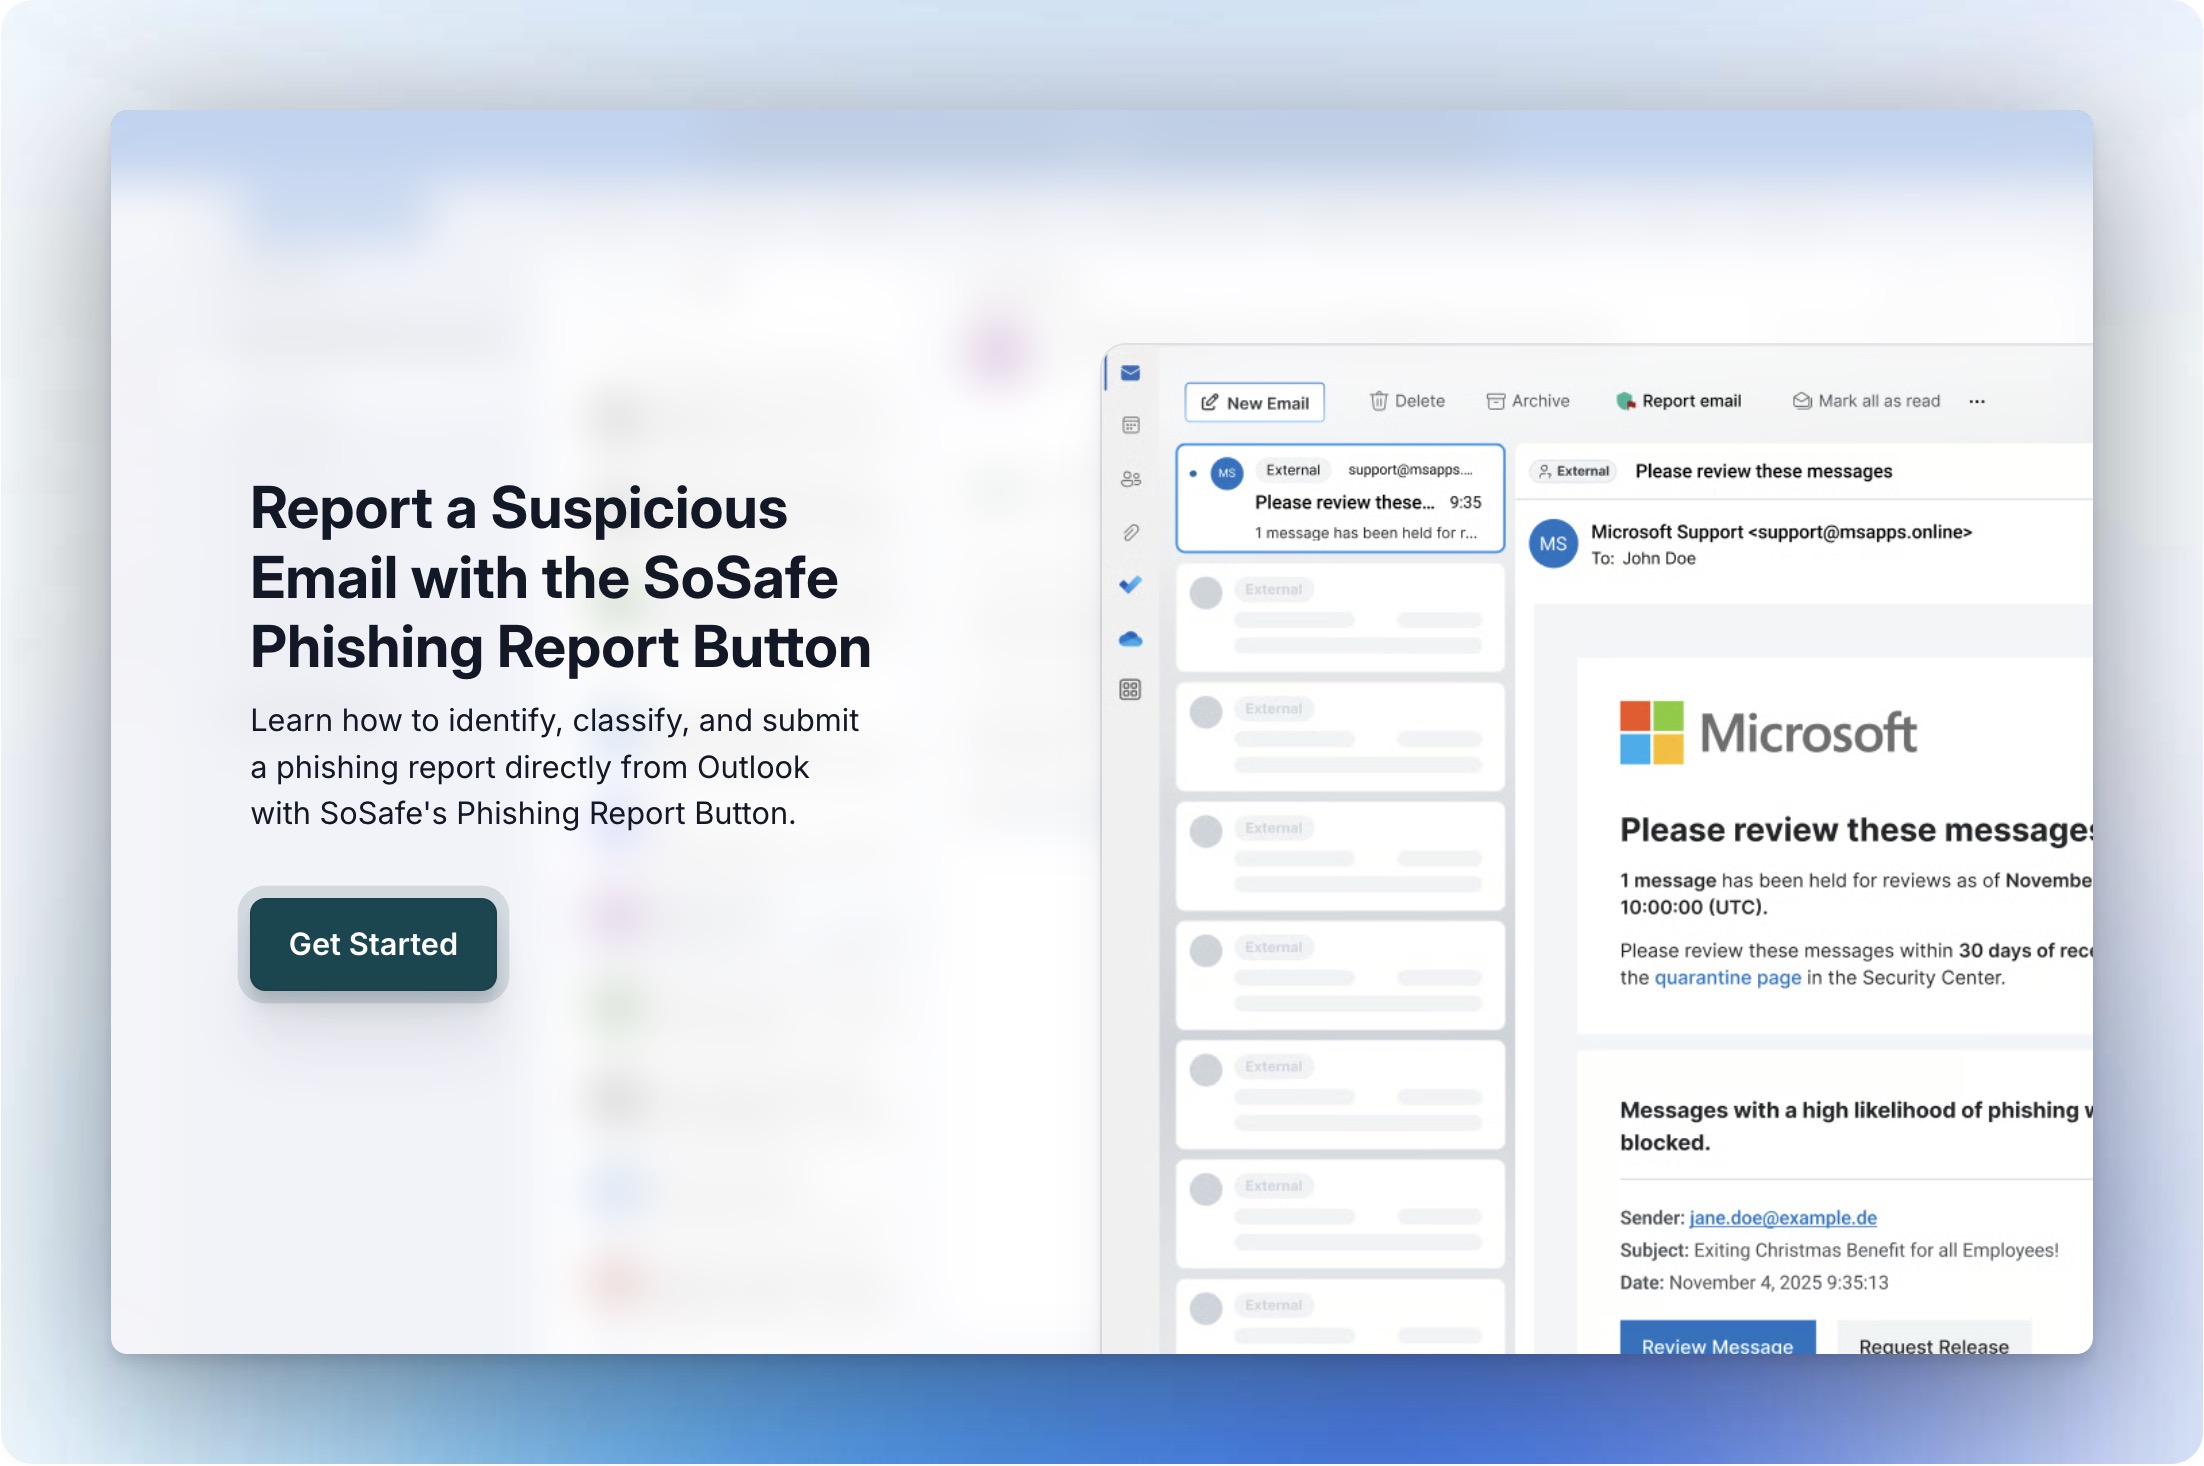Click the Report email button
Screen dimensions: 2204x1466
(x=1679, y=401)
